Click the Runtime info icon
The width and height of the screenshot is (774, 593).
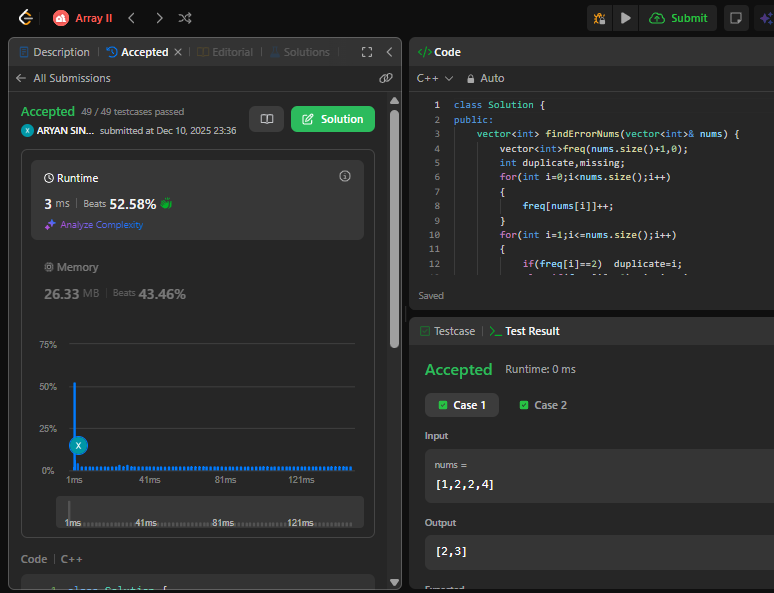(345, 176)
